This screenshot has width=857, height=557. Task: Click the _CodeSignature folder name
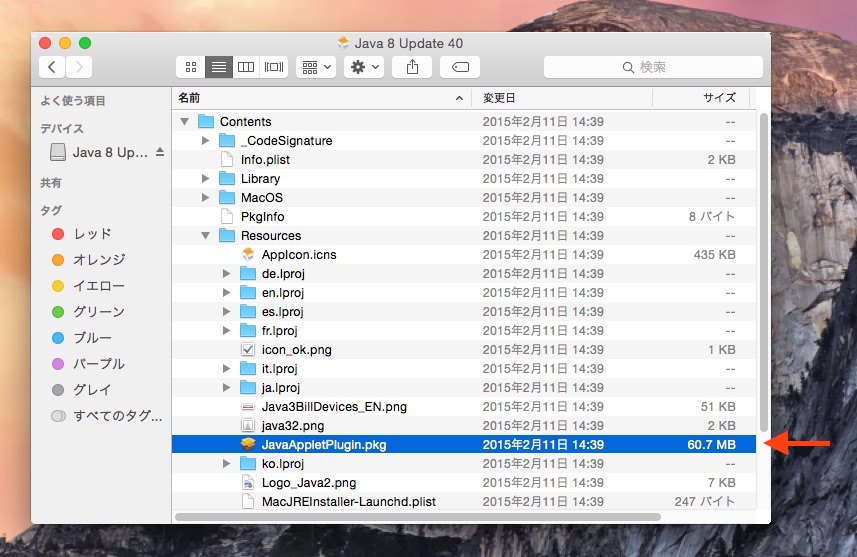click(x=286, y=140)
